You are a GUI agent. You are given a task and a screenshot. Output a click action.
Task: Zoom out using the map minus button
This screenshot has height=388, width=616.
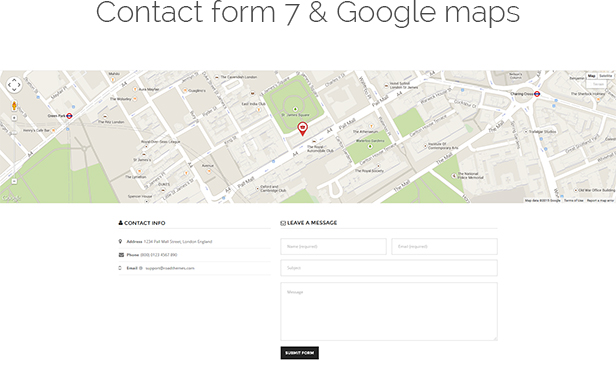14,181
